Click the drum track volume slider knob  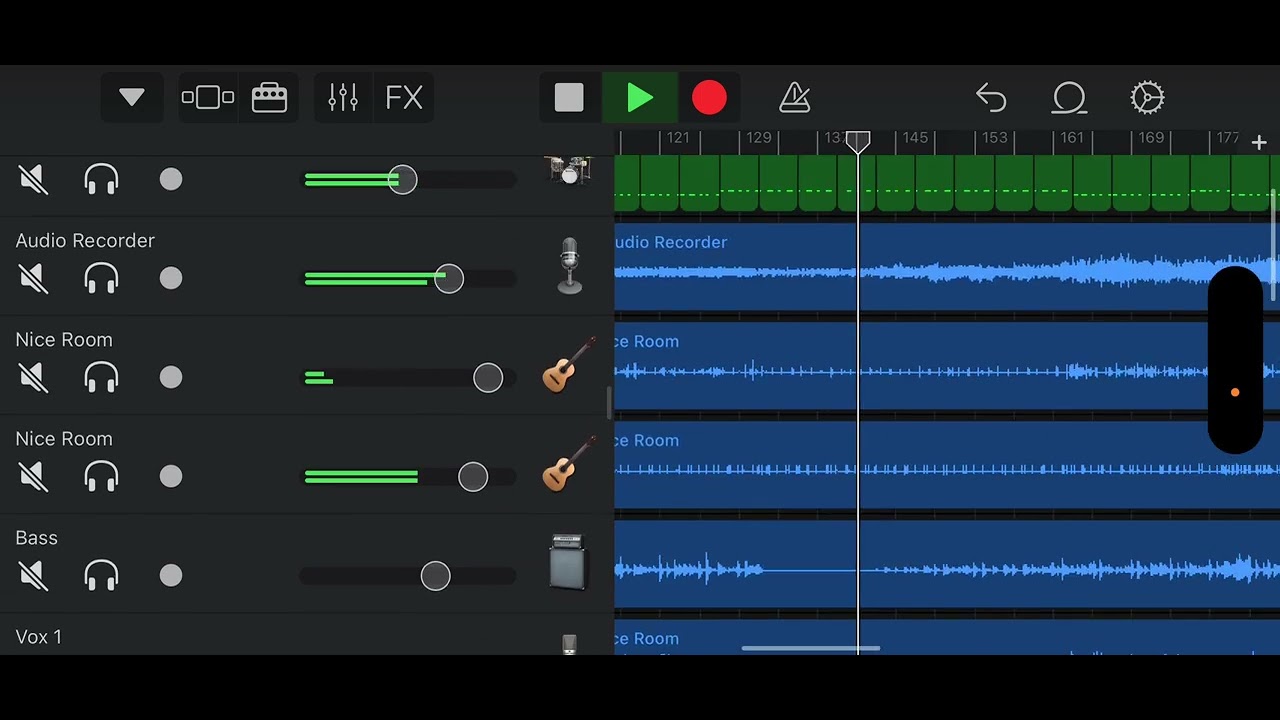pos(402,180)
